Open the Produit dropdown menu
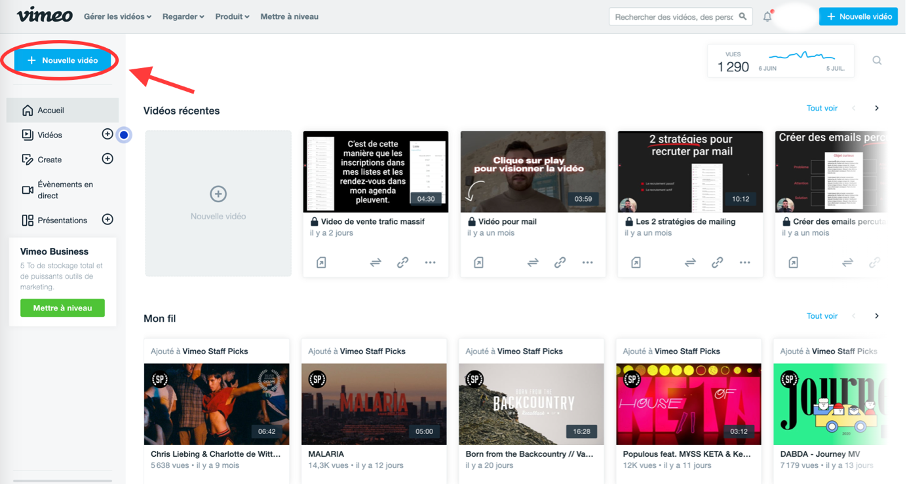The height and width of the screenshot is (484, 906). (x=232, y=17)
